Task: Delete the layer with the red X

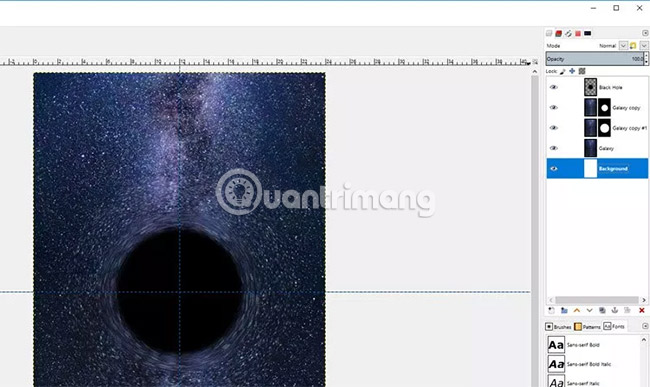Action: [x=642, y=310]
